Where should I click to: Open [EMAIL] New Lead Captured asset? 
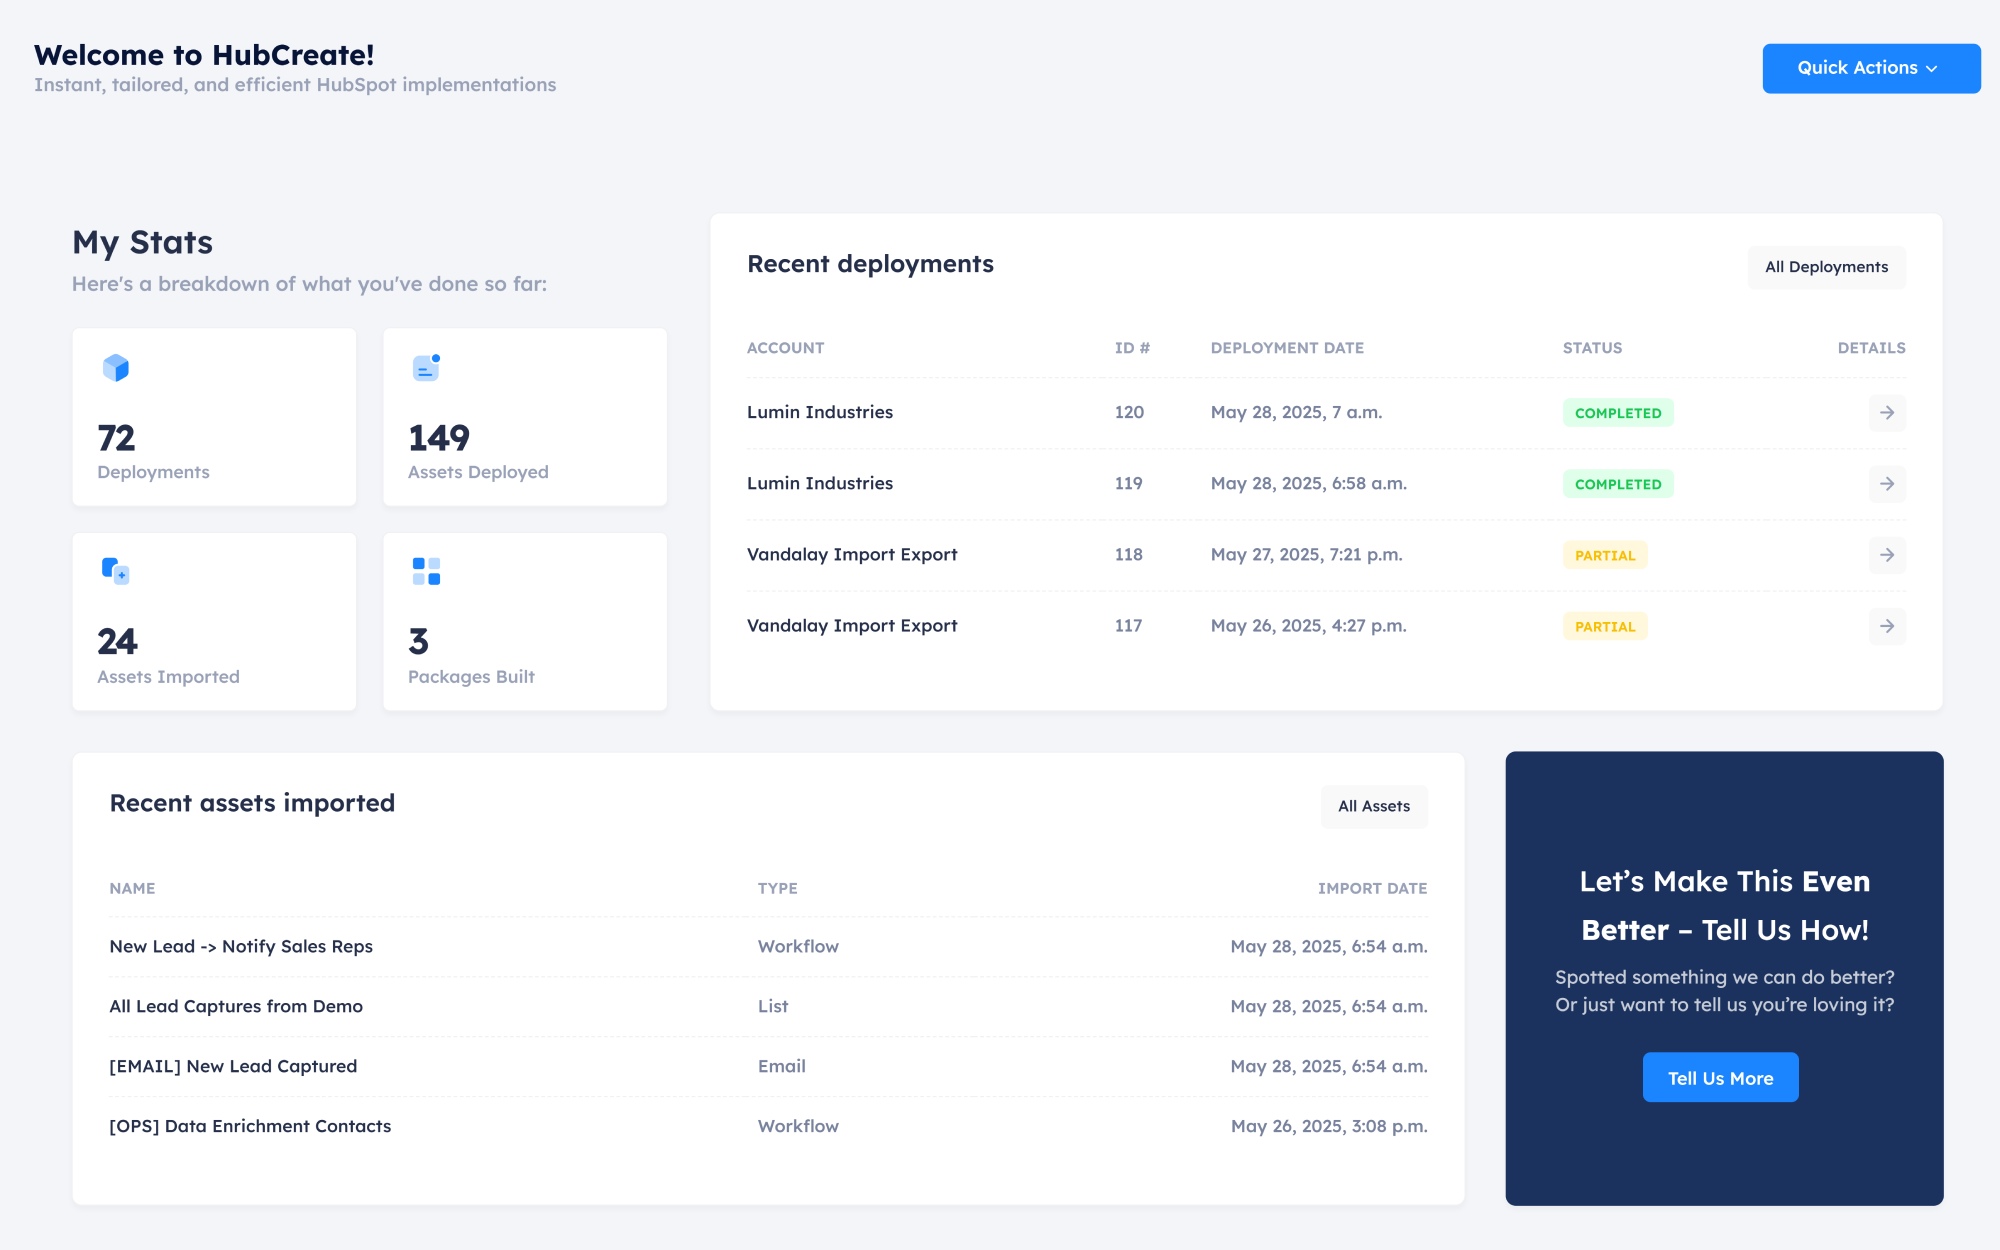click(x=233, y=1066)
